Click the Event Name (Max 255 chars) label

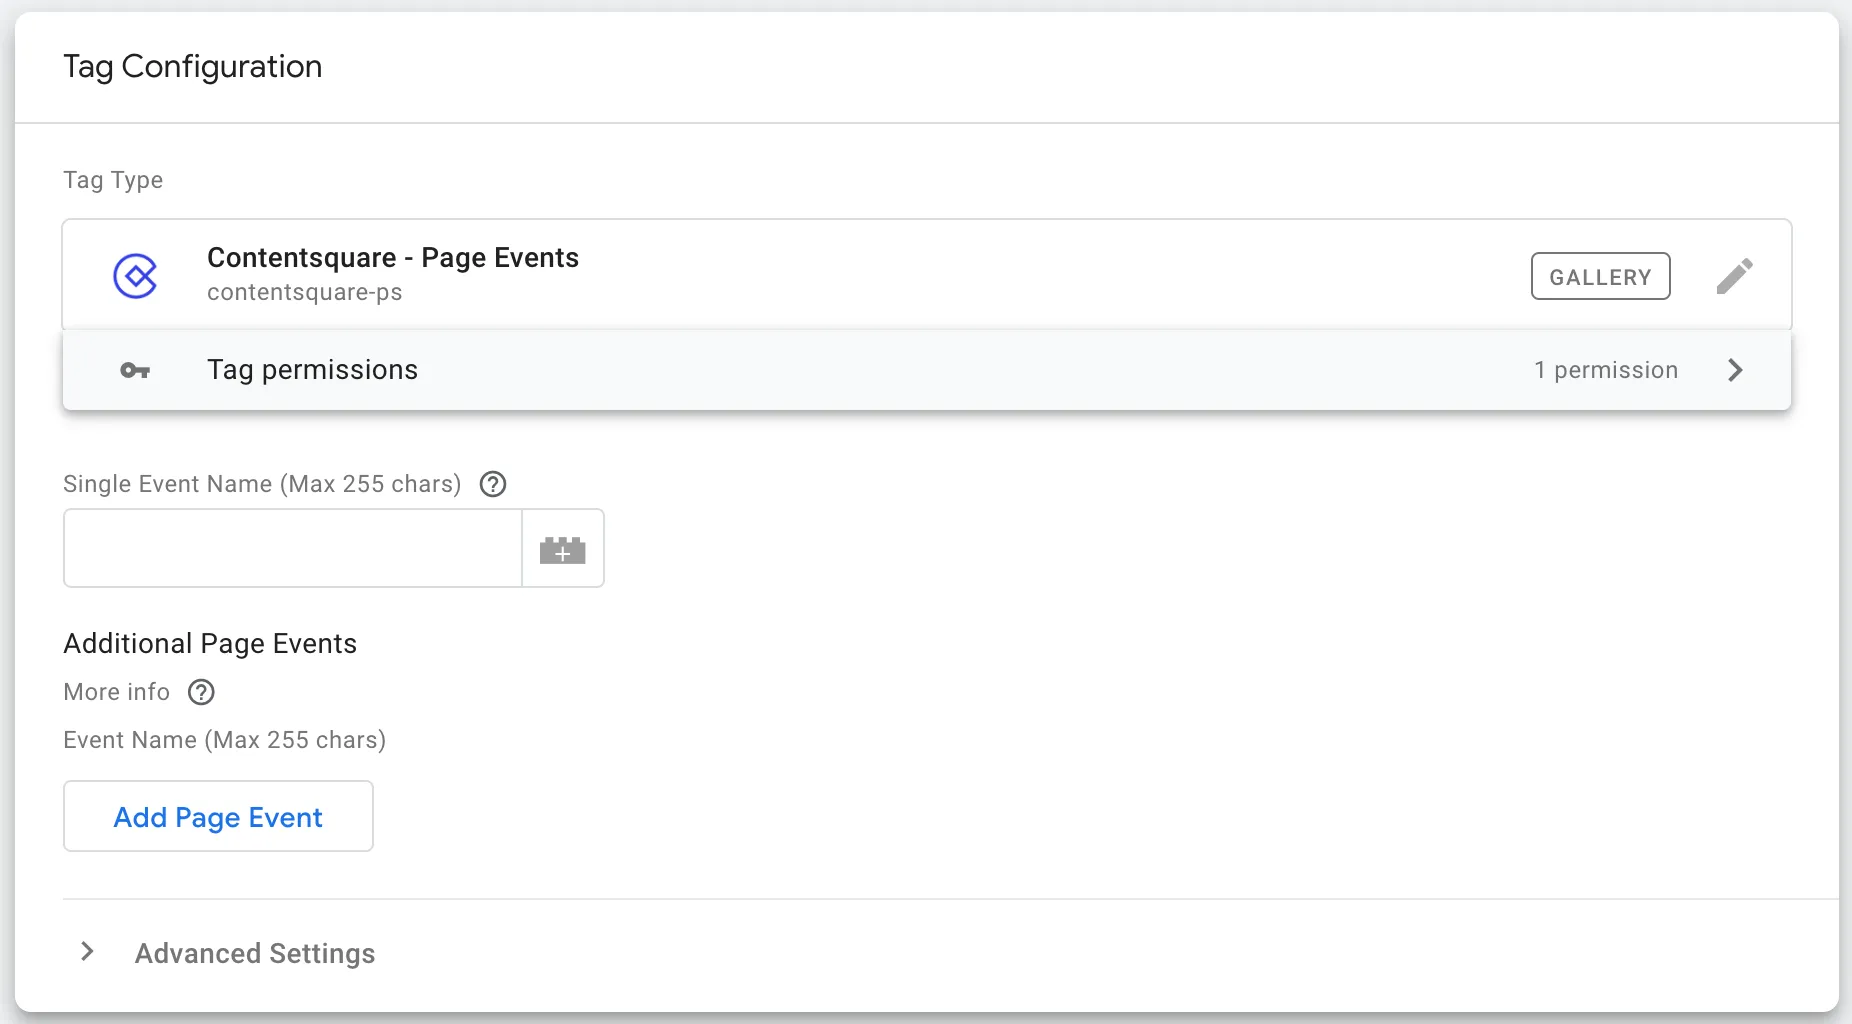[224, 740]
